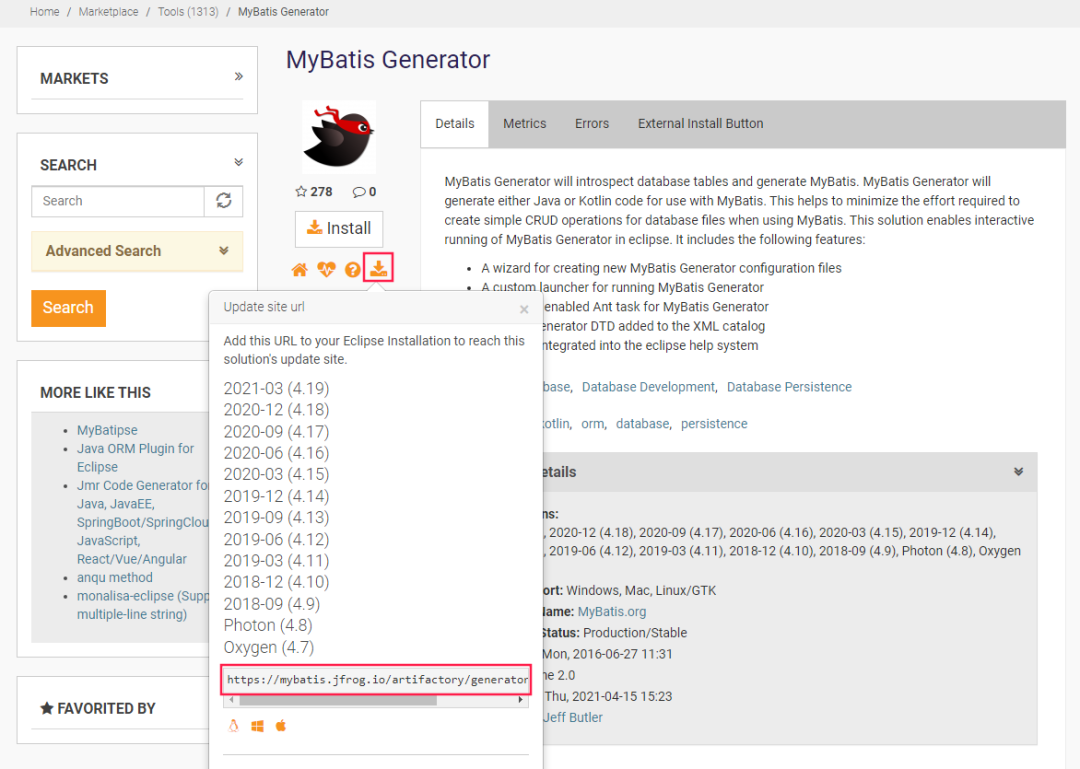Open the External Install Button tab

coord(700,123)
